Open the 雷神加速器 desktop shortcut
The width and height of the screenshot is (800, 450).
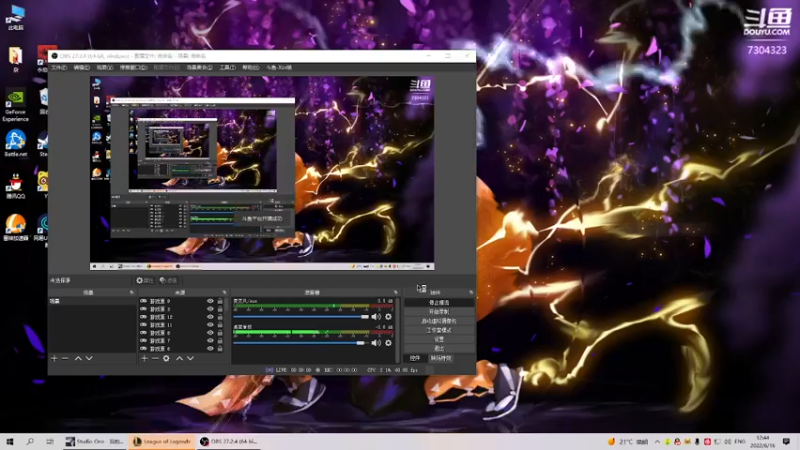click(x=15, y=228)
